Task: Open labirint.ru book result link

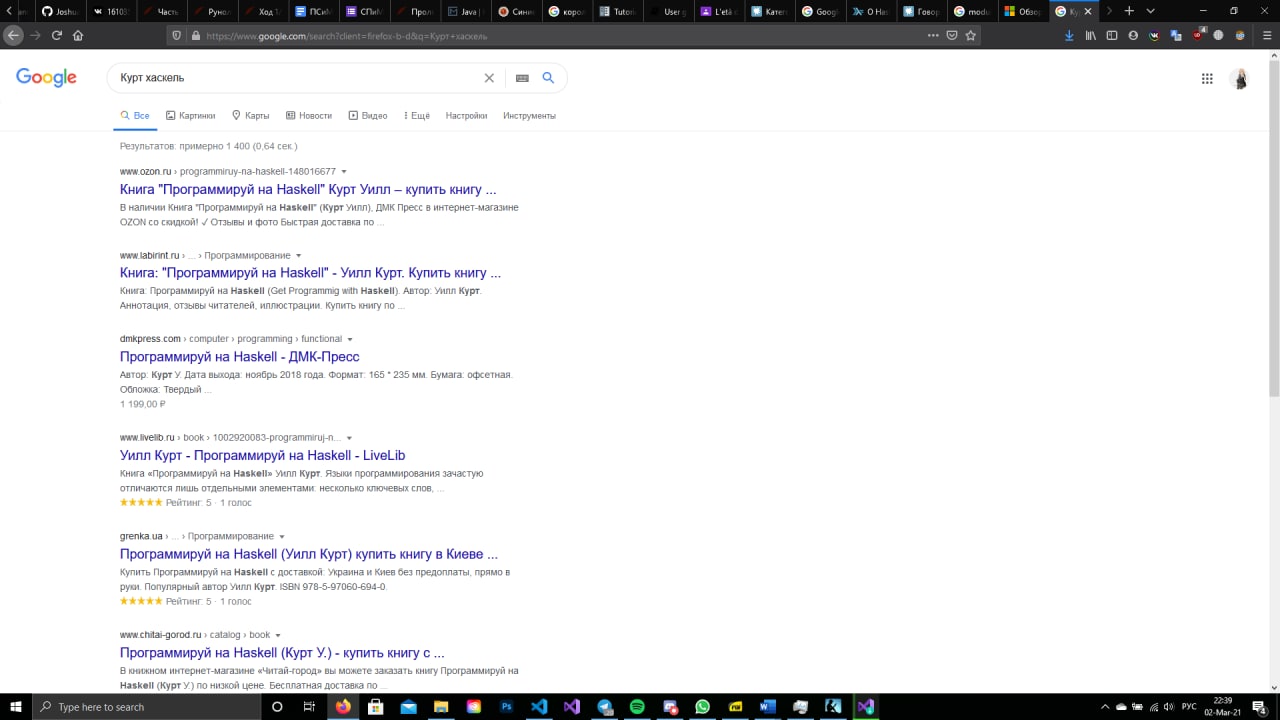Action: click(x=310, y=272)
